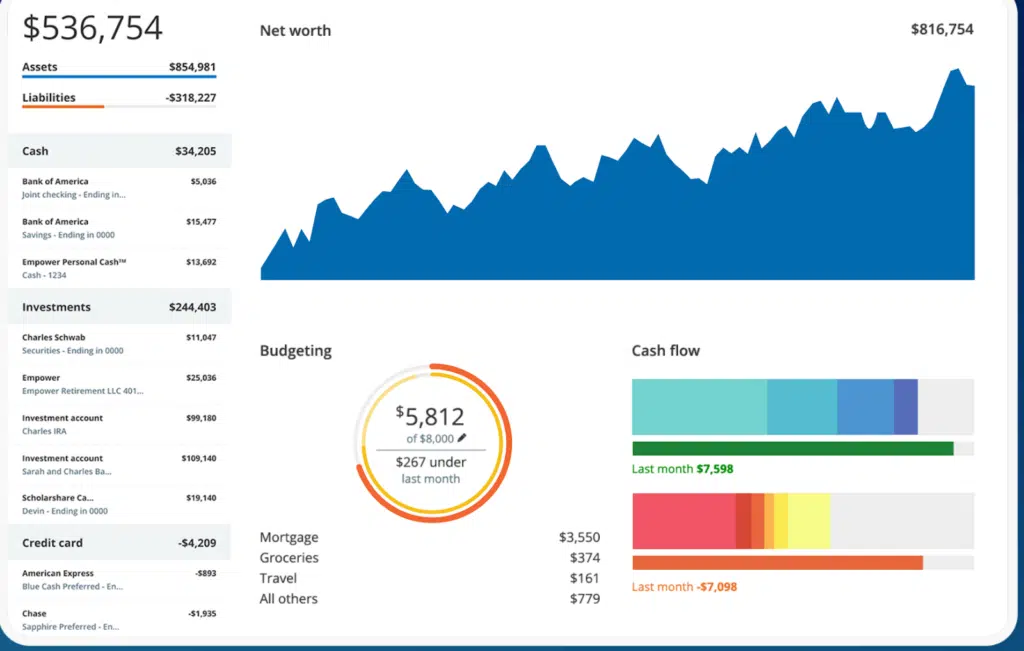Select American Express Blue Cash Preferred card
This screenshot has width=1024, height=651.
[119, 580]
